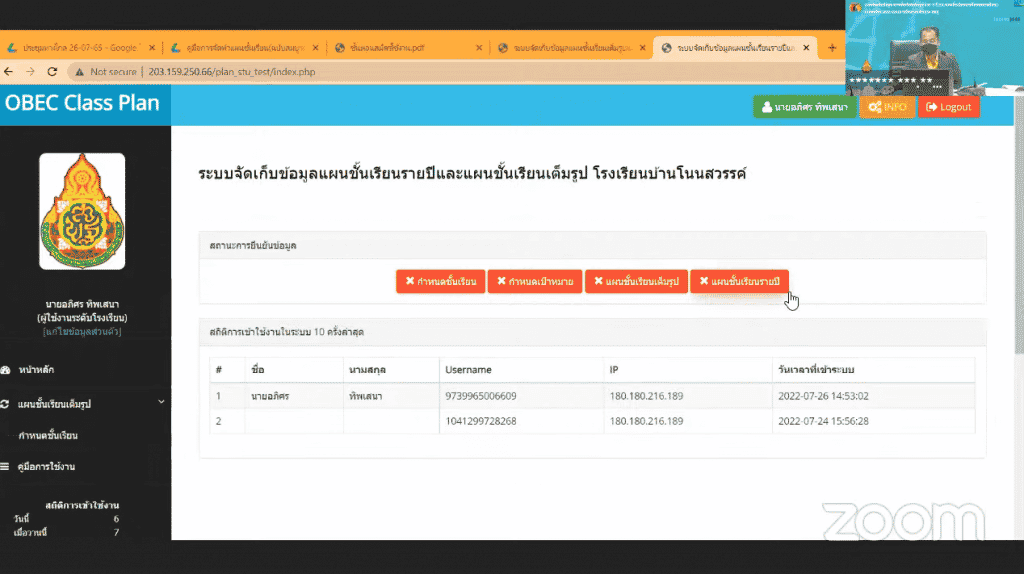
Task: Click the dashboard icon beside หน้าหลัก
Action: 6,370
